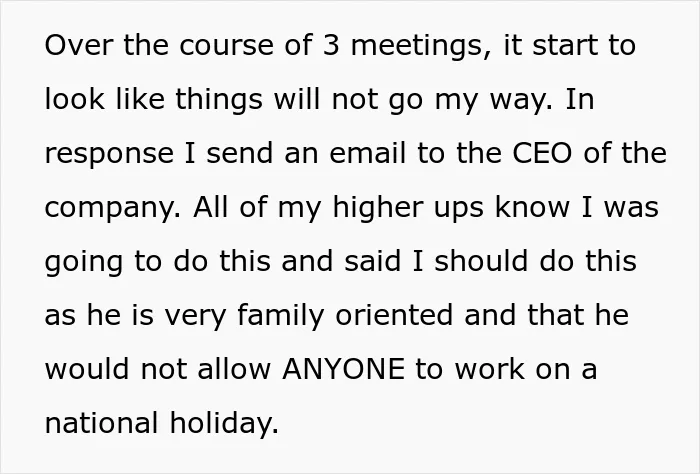This screenshot has height=474, width=700.
Task: Click the word "response" in third line
Action: 109,155
